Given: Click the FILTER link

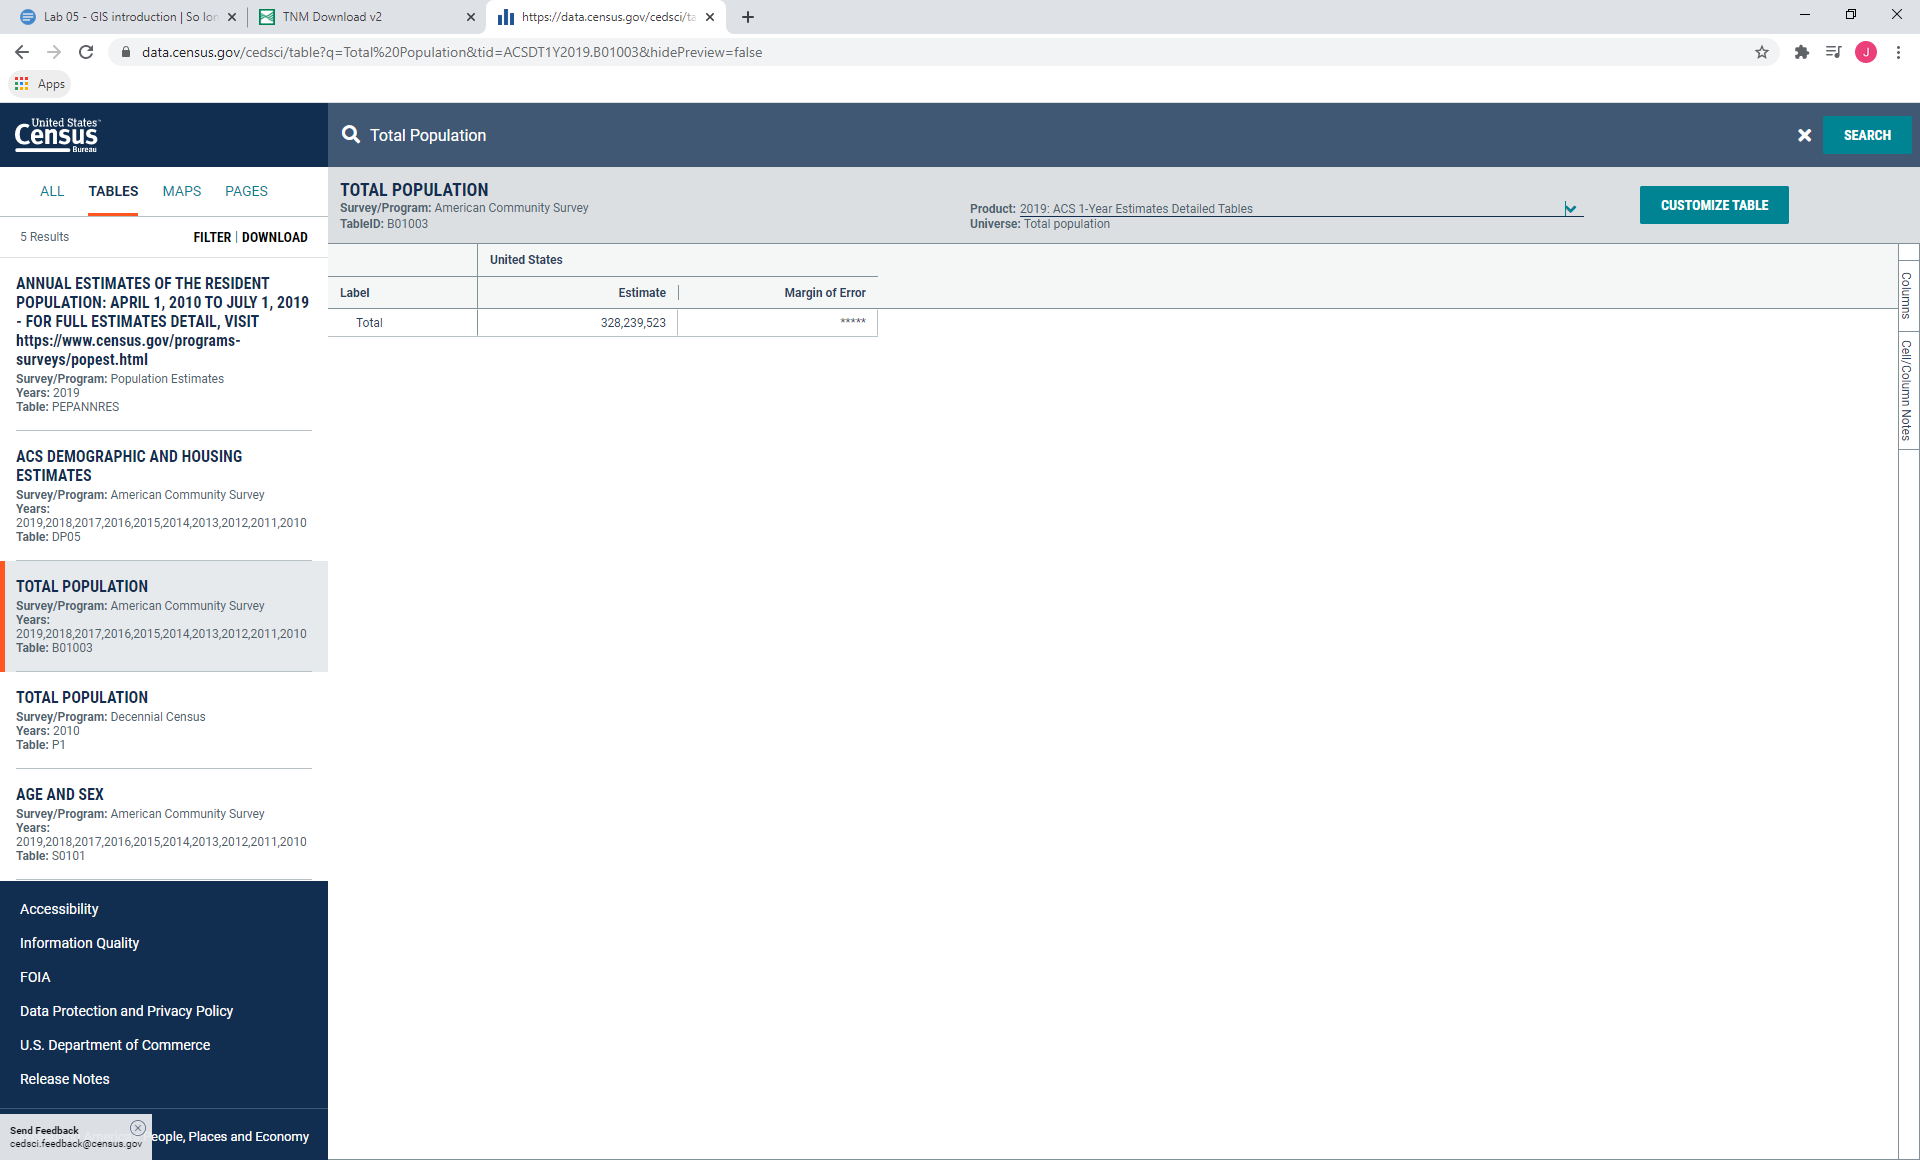Looking at the screenshot, I should click(x=212, y=237).
